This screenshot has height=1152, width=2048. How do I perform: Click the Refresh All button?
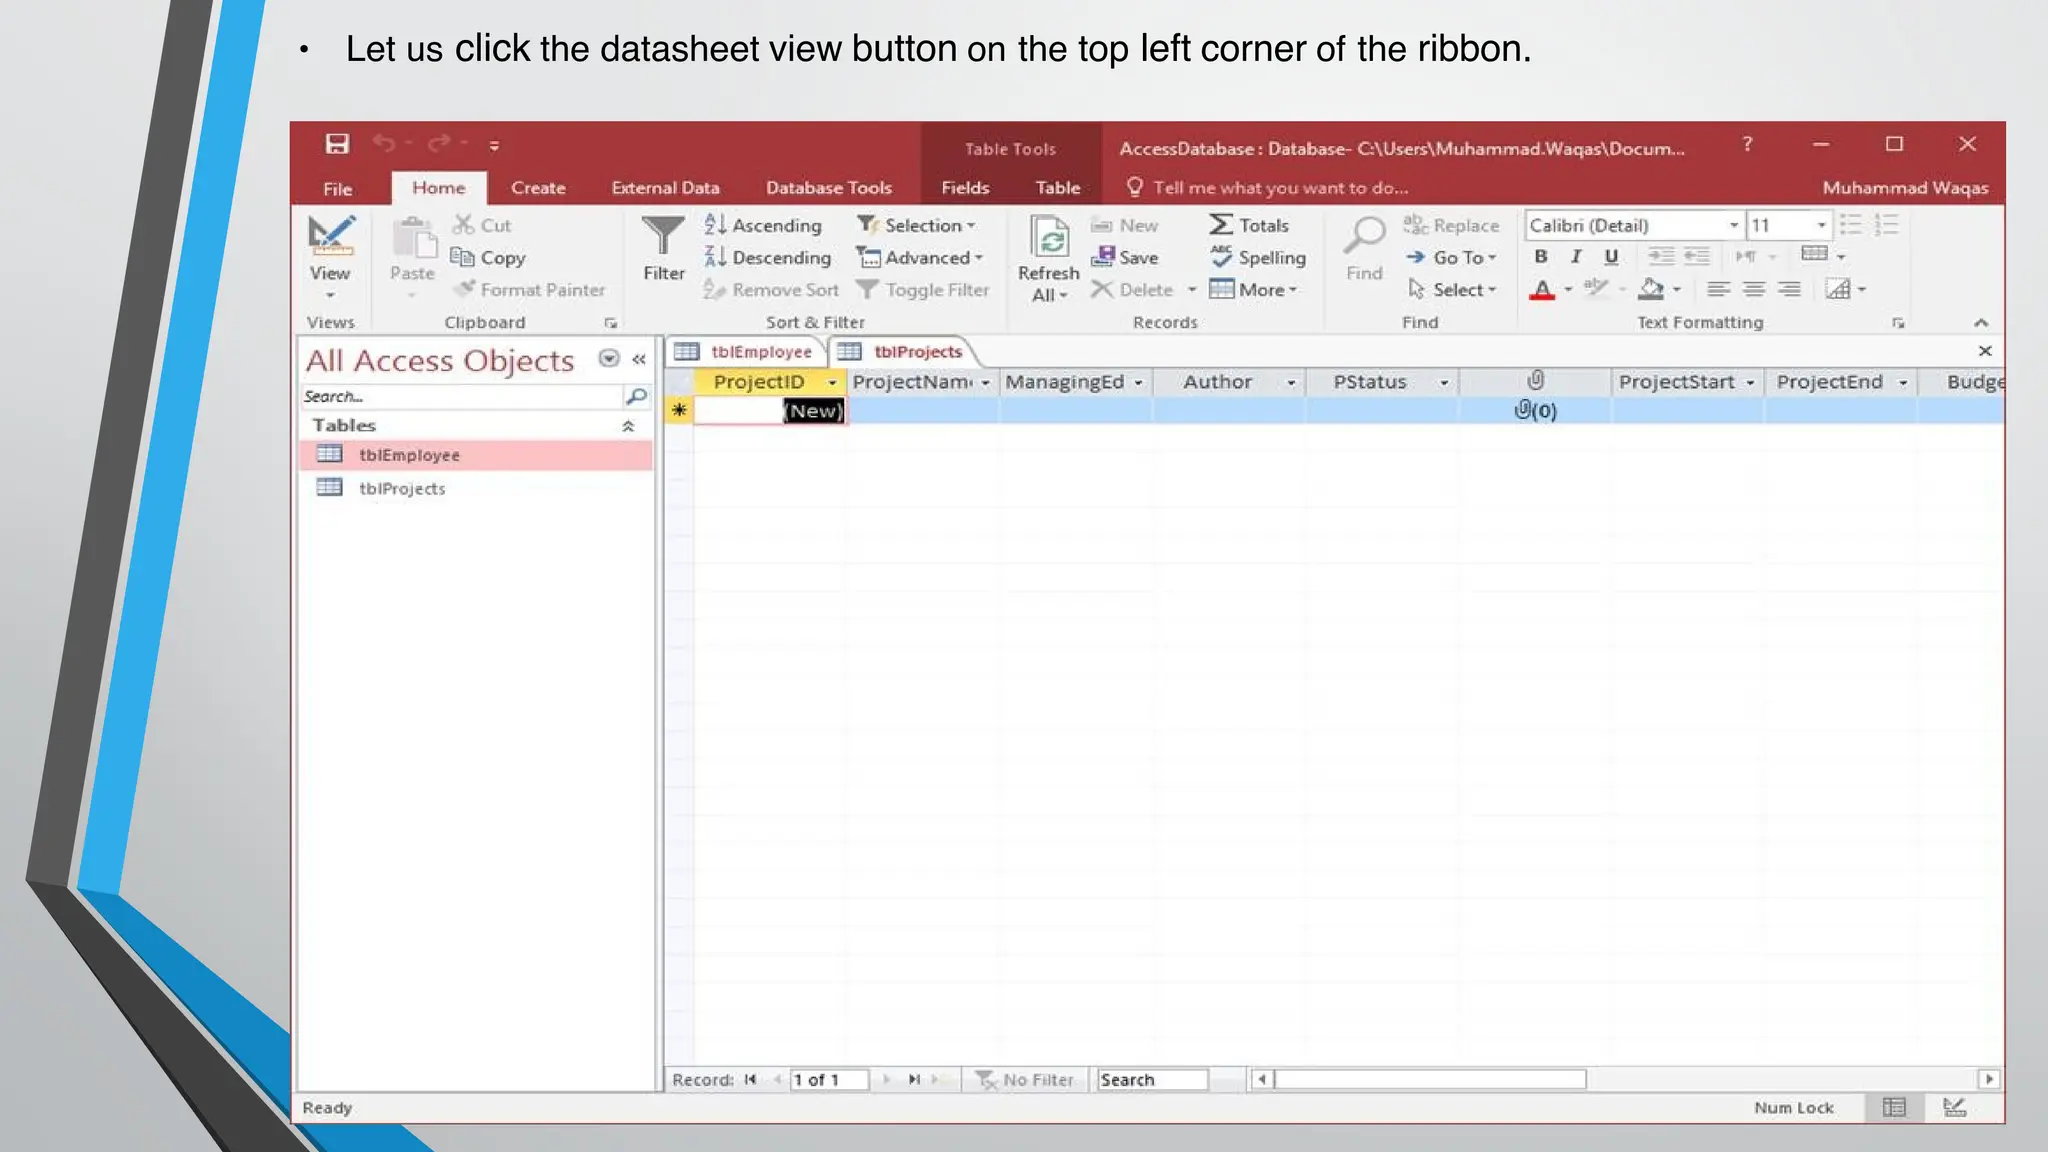point(1049,258)
